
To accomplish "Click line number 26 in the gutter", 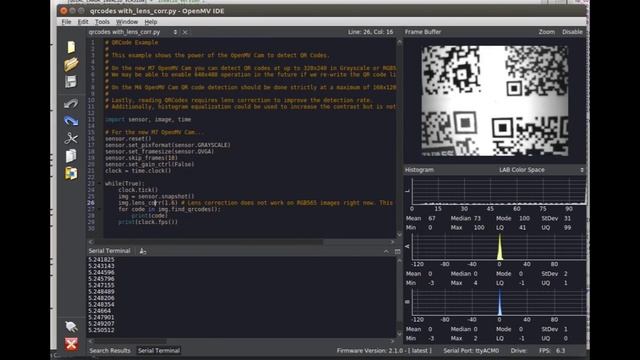I will pyautogui.click(x=91, y=202).
